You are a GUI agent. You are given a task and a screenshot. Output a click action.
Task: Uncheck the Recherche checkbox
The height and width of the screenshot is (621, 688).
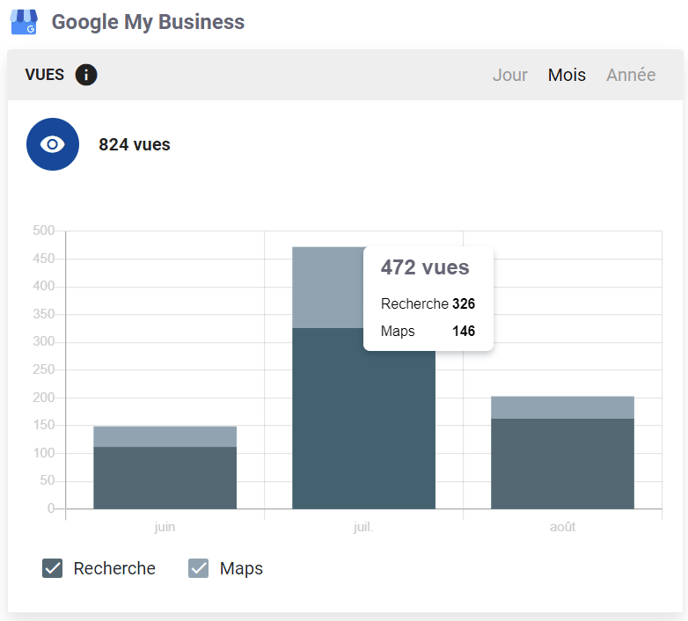click(52, 568)
